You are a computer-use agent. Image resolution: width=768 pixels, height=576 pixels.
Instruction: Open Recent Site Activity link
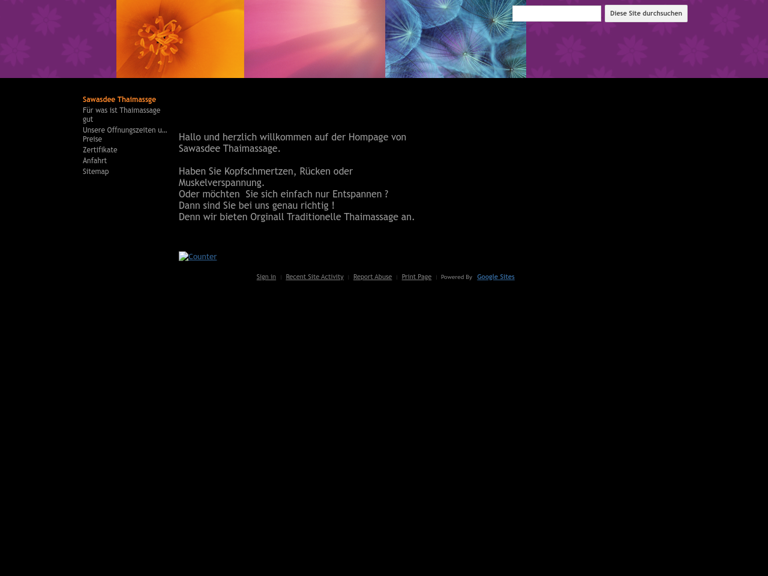[314, 277]
